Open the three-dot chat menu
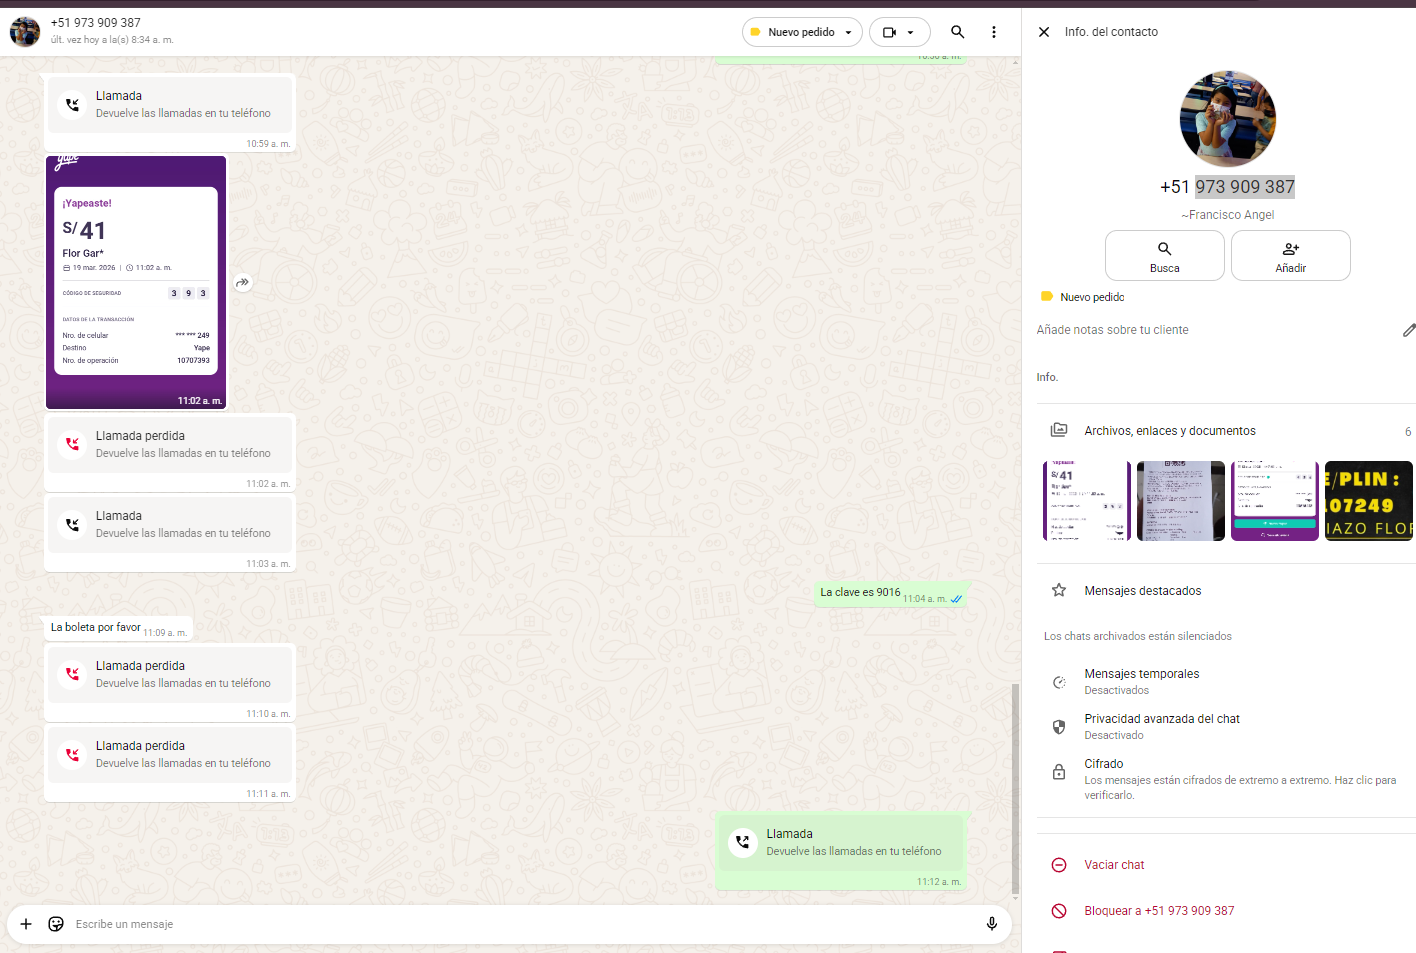This screenshot has width=1416, height=953. (993, 32)
